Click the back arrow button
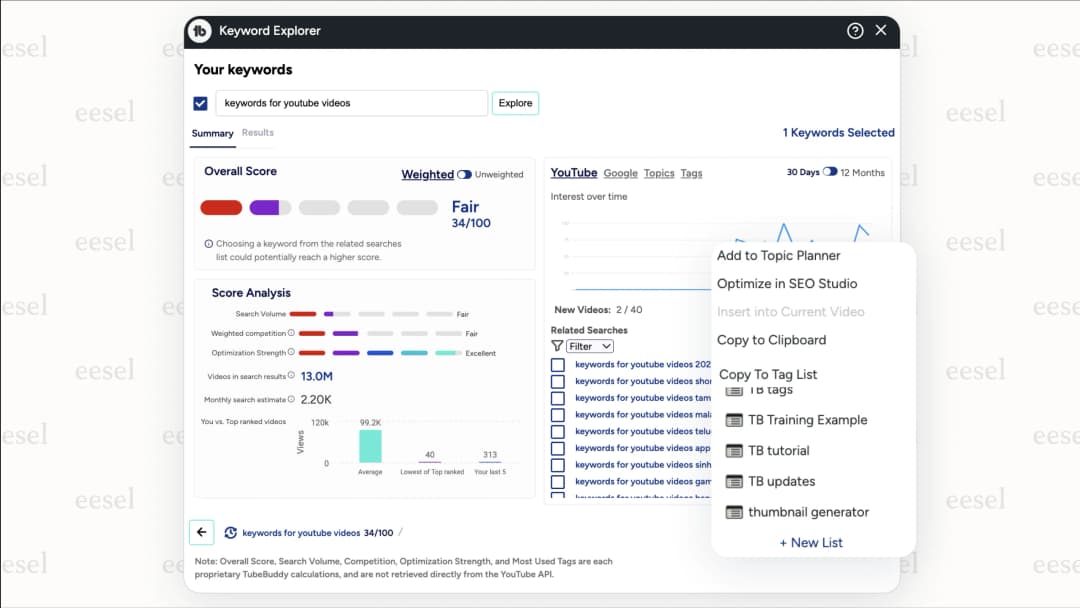1080x608 pixels. pos(202,532)
